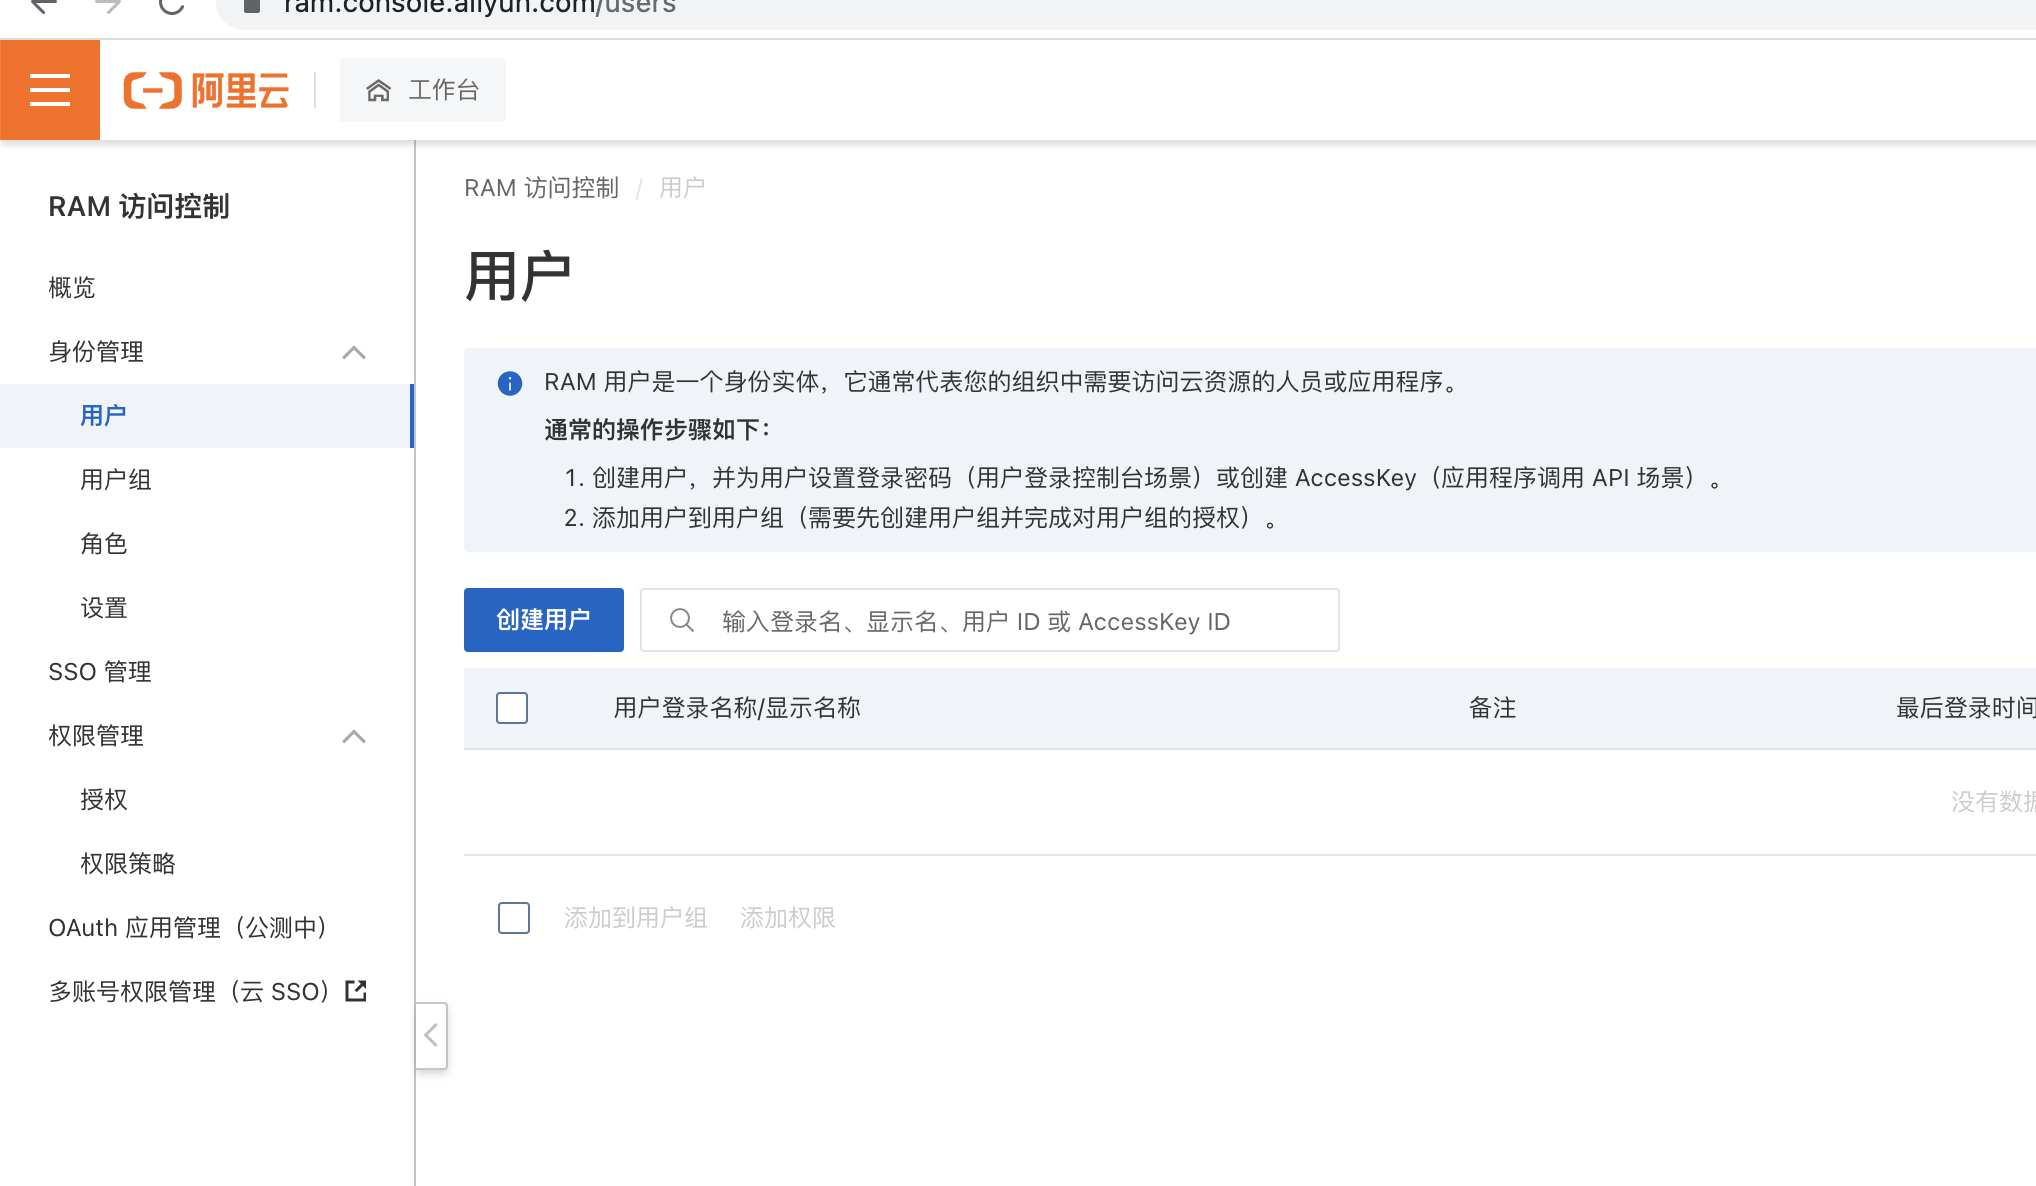Select 权限策略 menu item

tap(128, 864)
